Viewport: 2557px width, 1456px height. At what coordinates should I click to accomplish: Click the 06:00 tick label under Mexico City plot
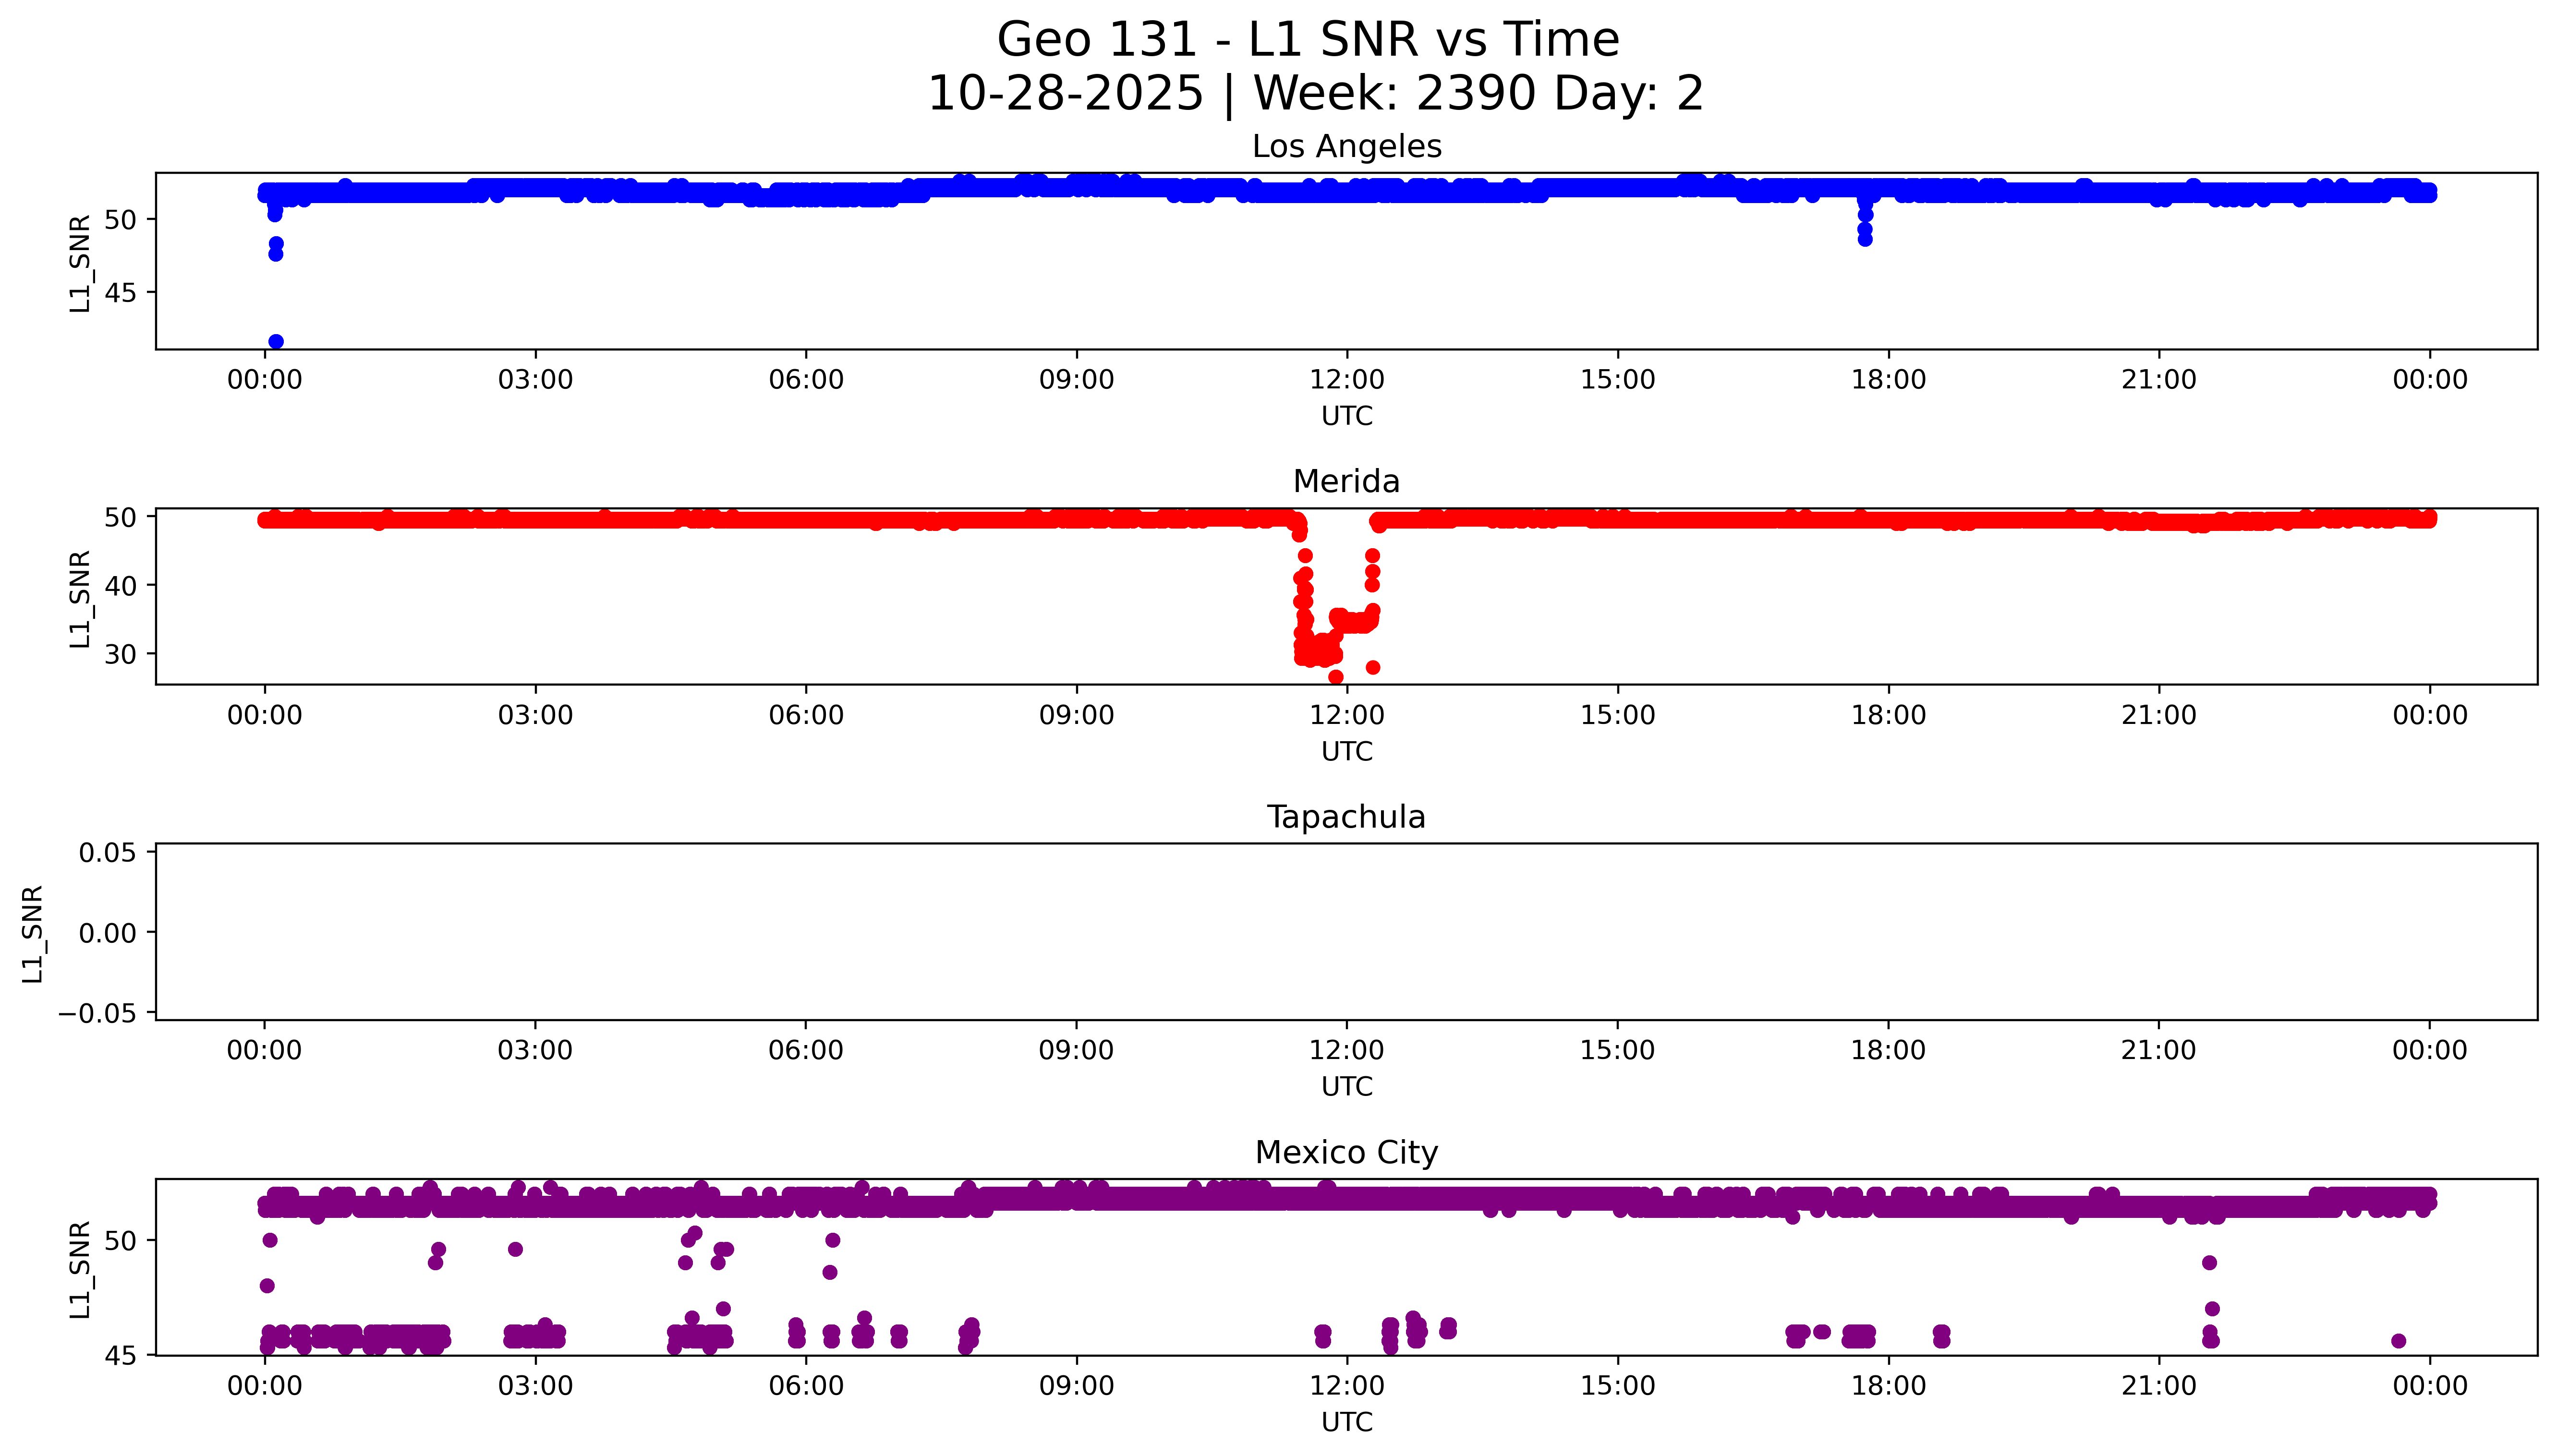806,1386
